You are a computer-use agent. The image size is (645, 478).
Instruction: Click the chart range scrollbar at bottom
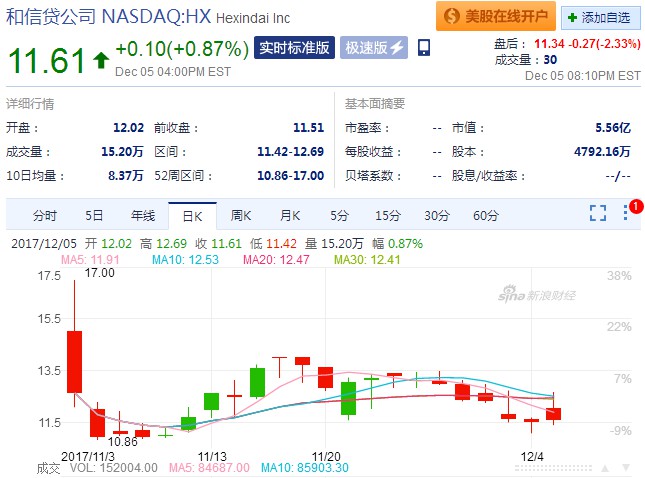pyautogui.click(x=553, y=468)
